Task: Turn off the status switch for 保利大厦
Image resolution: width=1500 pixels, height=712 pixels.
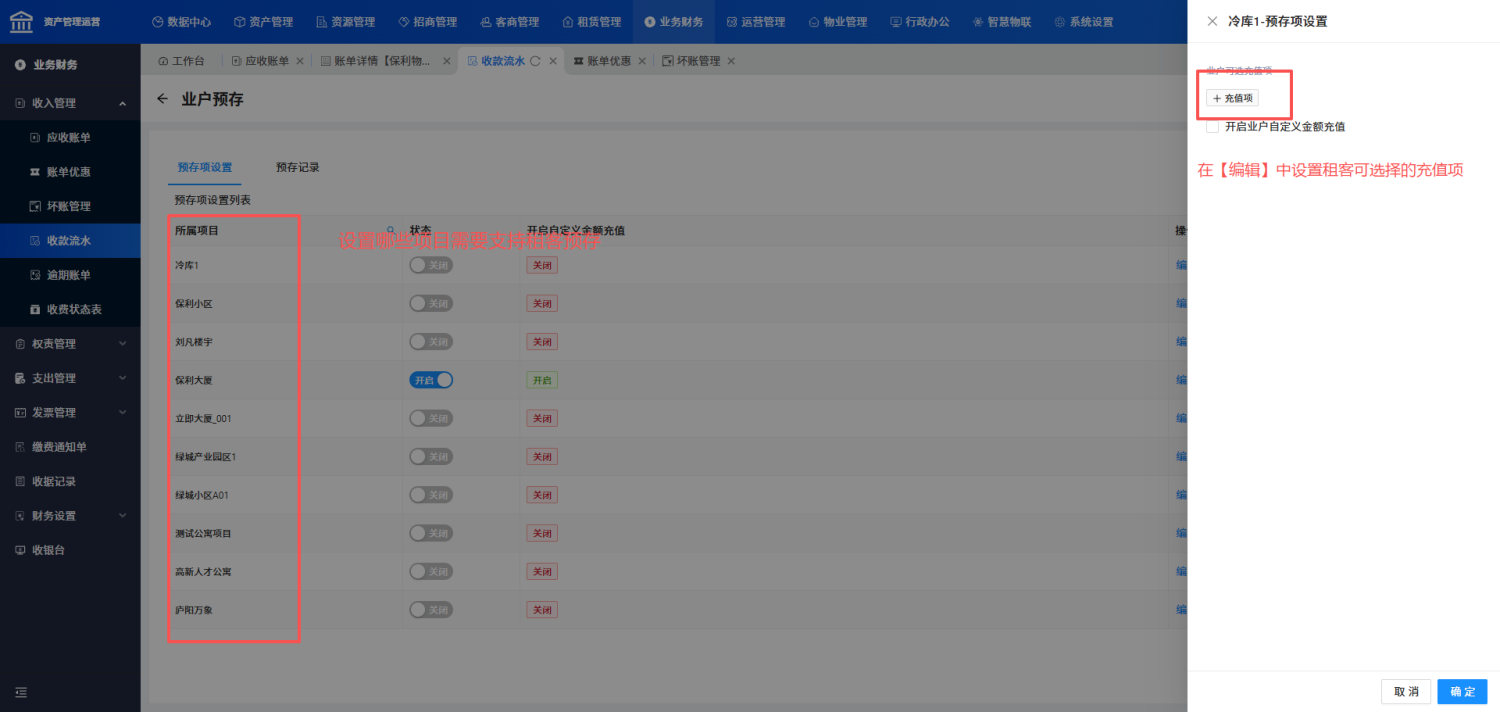Action: tap(431, 380)
